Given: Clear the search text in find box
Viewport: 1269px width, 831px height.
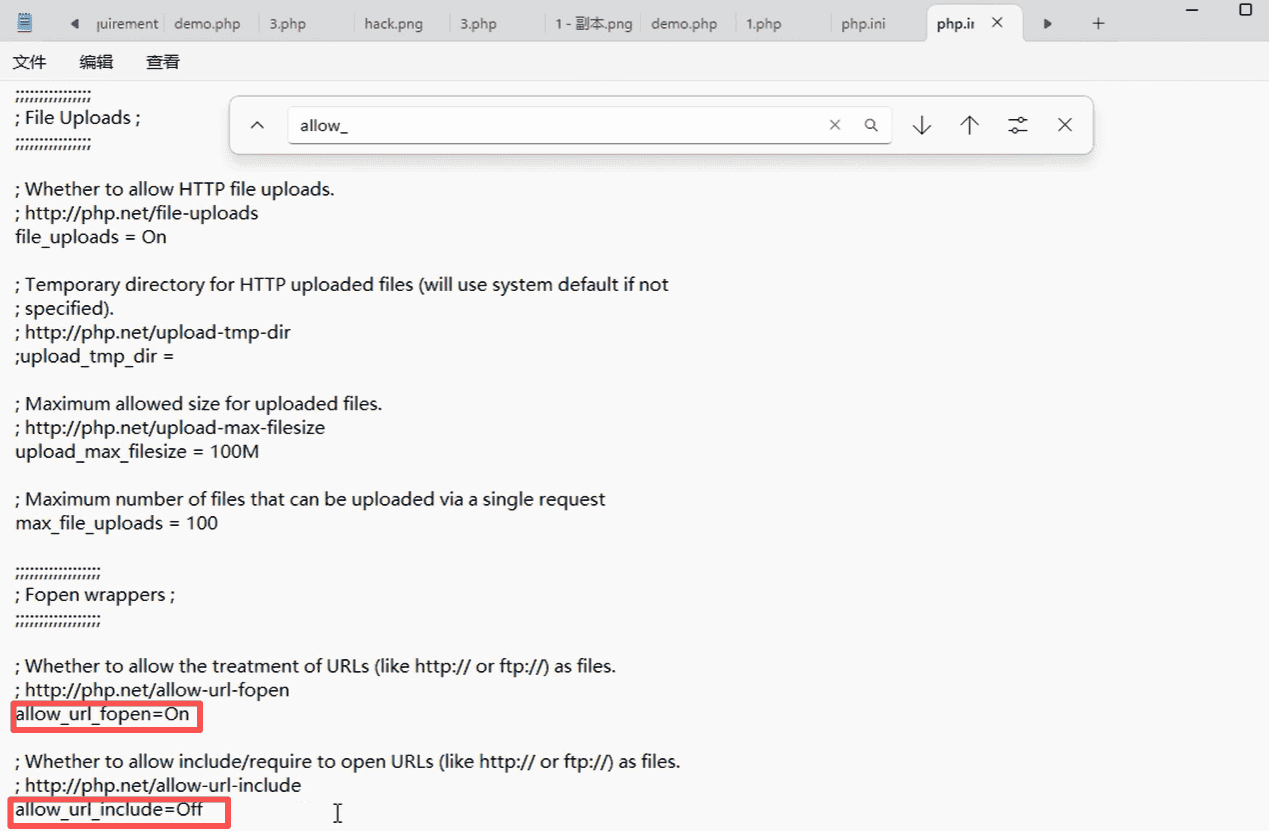Looking at the screenshot, I should click(835, 125).
